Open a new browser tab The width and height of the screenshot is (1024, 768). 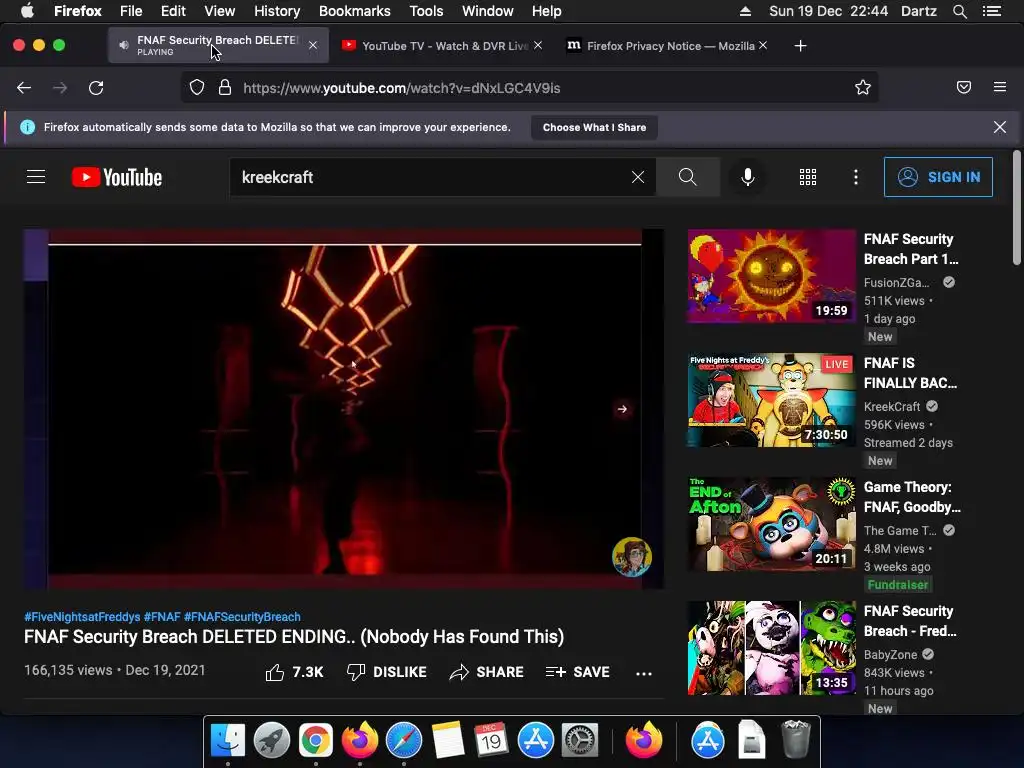(800, 46)
